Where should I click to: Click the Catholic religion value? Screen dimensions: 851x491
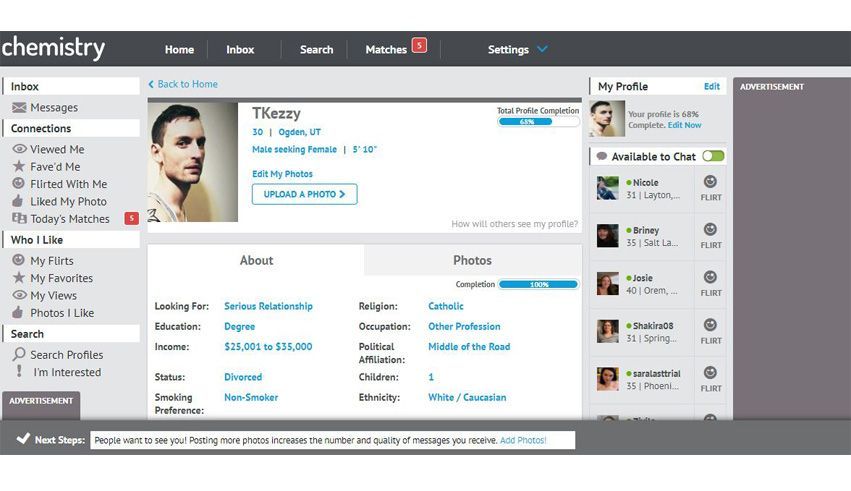tap(446, 306)
